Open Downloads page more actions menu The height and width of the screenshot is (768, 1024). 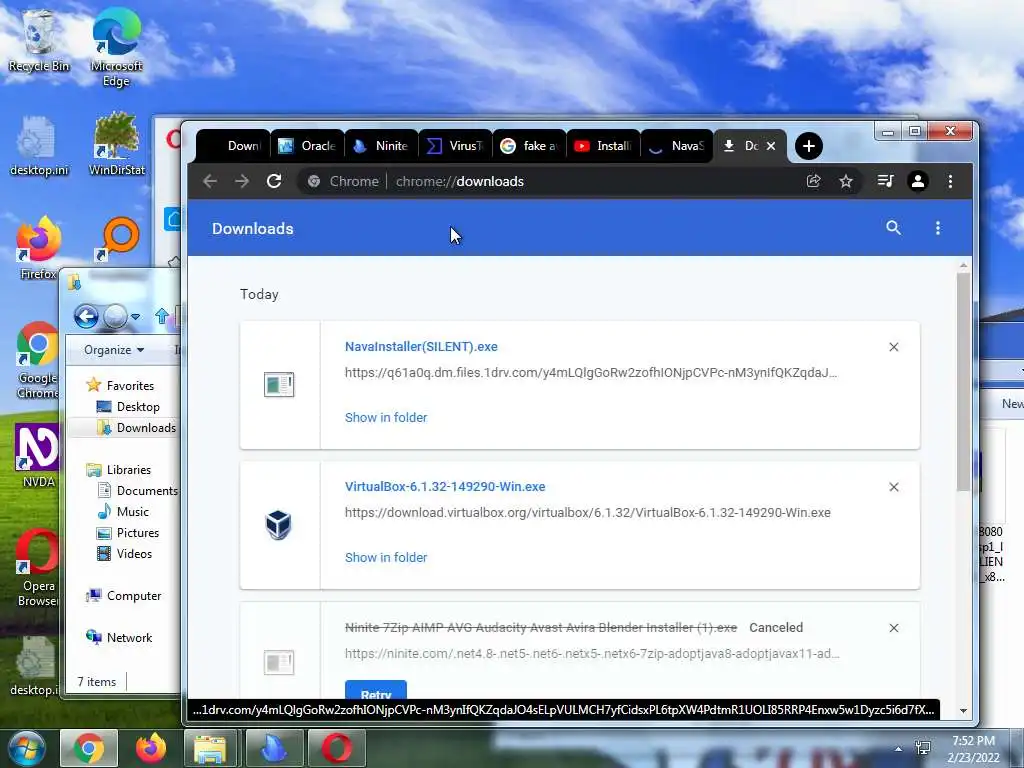click(x=938, y=228)
